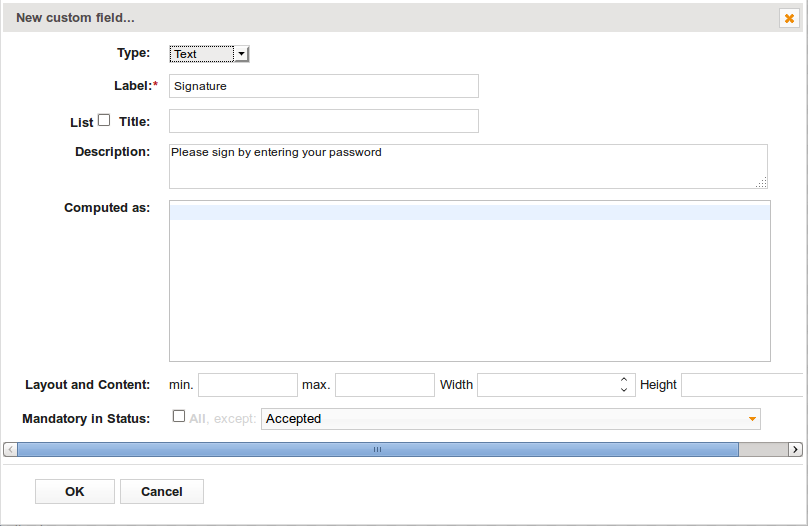808x526 pixels.
Task: Click the horizontal scrollbar left arrow
Action: 10,450
